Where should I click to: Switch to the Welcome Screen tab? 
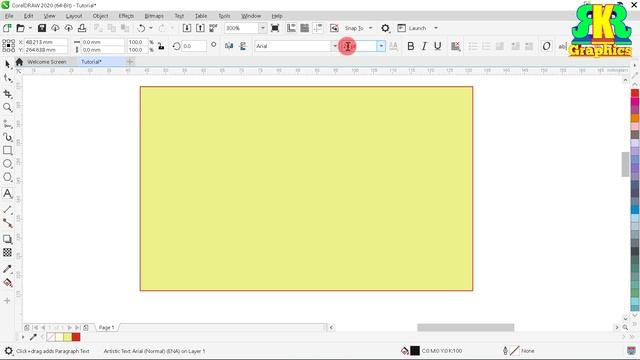coord(47,62)
